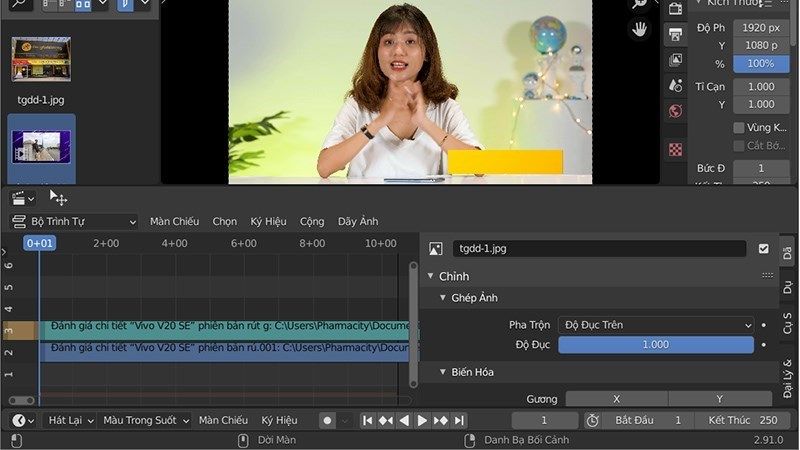This screenshot has width=800, height=450.
Task: Open sequencer Màn Chiếu menu
Action: (x=174, y=221)
